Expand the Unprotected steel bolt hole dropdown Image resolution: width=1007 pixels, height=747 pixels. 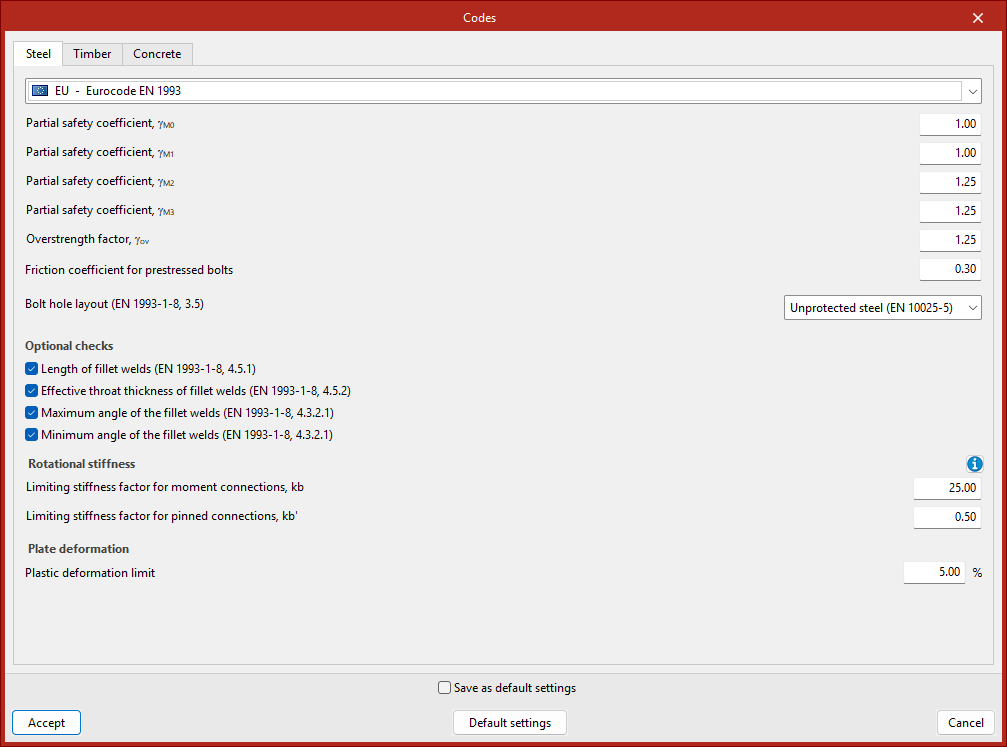point(882,308)
